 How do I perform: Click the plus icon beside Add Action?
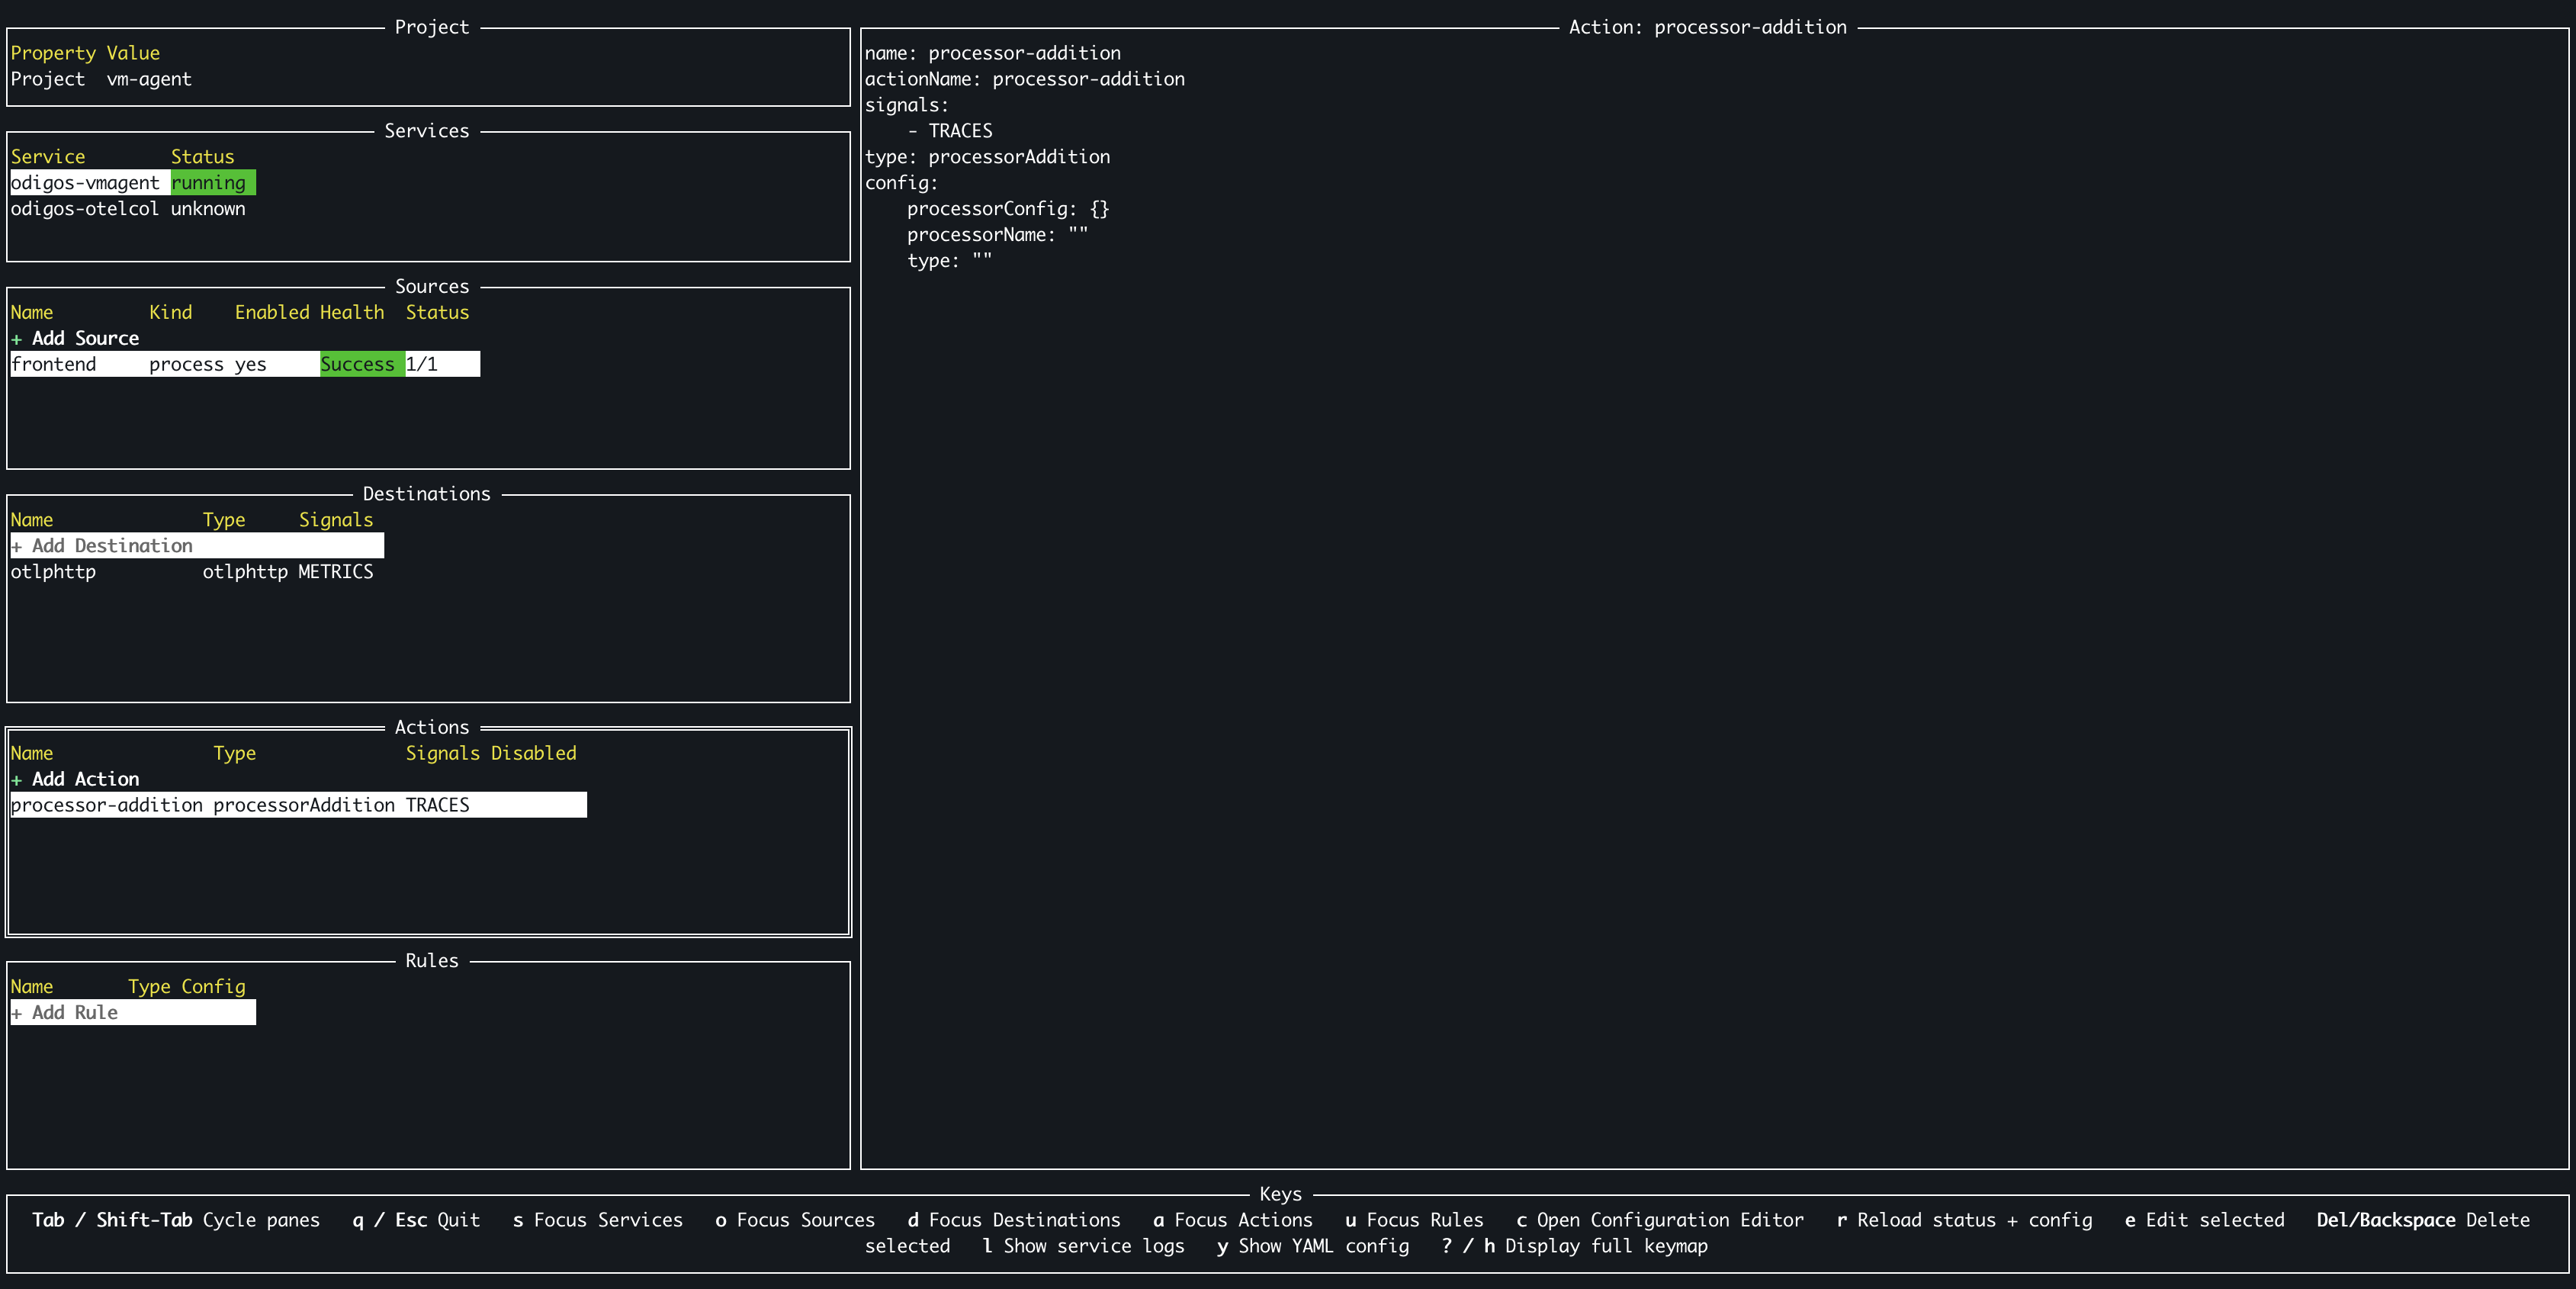16,780
